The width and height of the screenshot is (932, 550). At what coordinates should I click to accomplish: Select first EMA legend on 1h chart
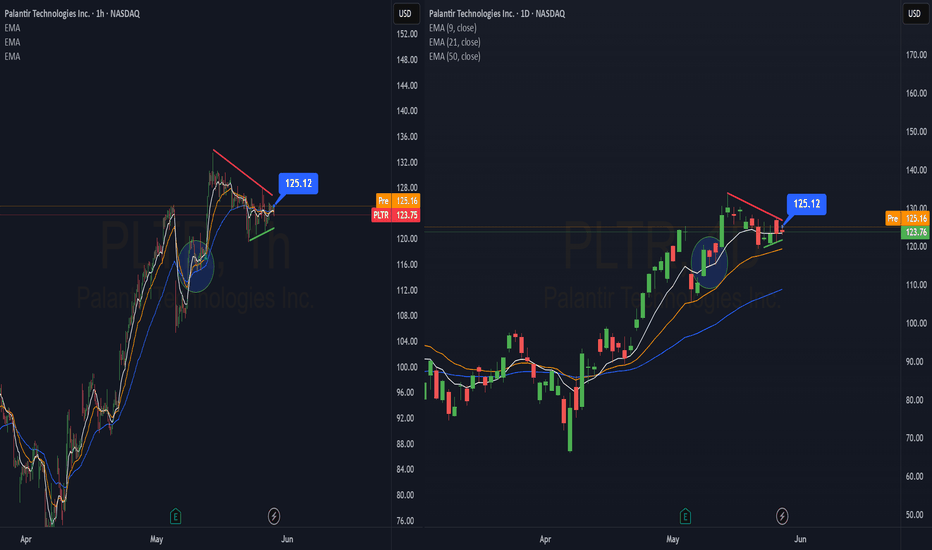[x=12, y=28]
